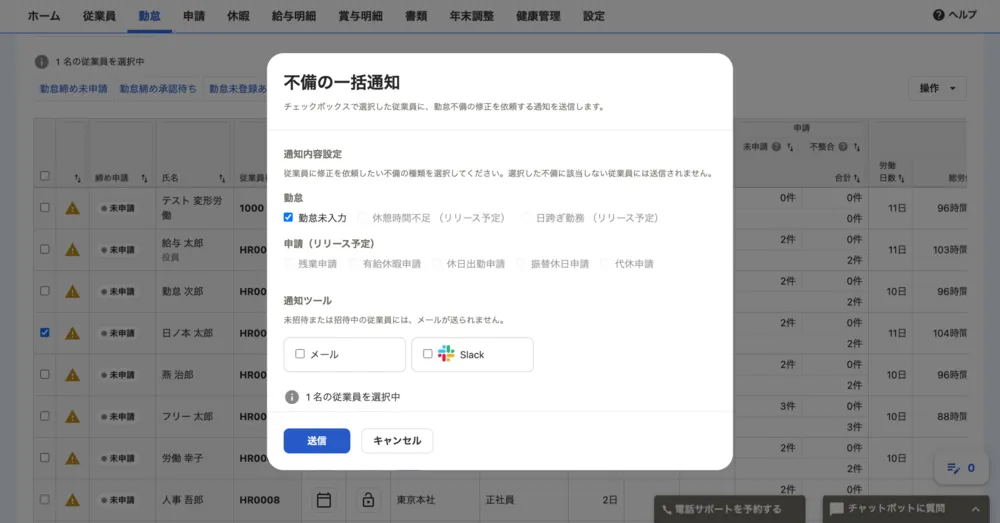Open the 従業員 tab
The image size is (1000, 523).
point(99,16)
